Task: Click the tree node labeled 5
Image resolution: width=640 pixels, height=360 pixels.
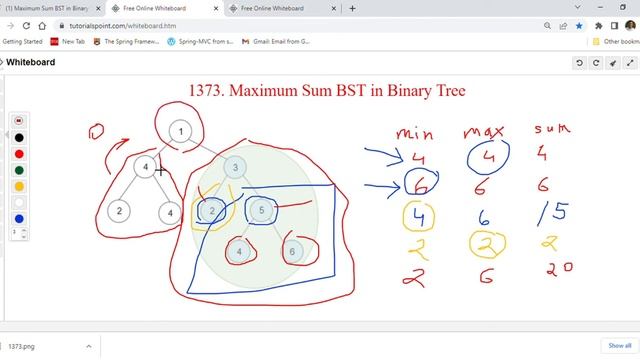Action: coord(261,210)
